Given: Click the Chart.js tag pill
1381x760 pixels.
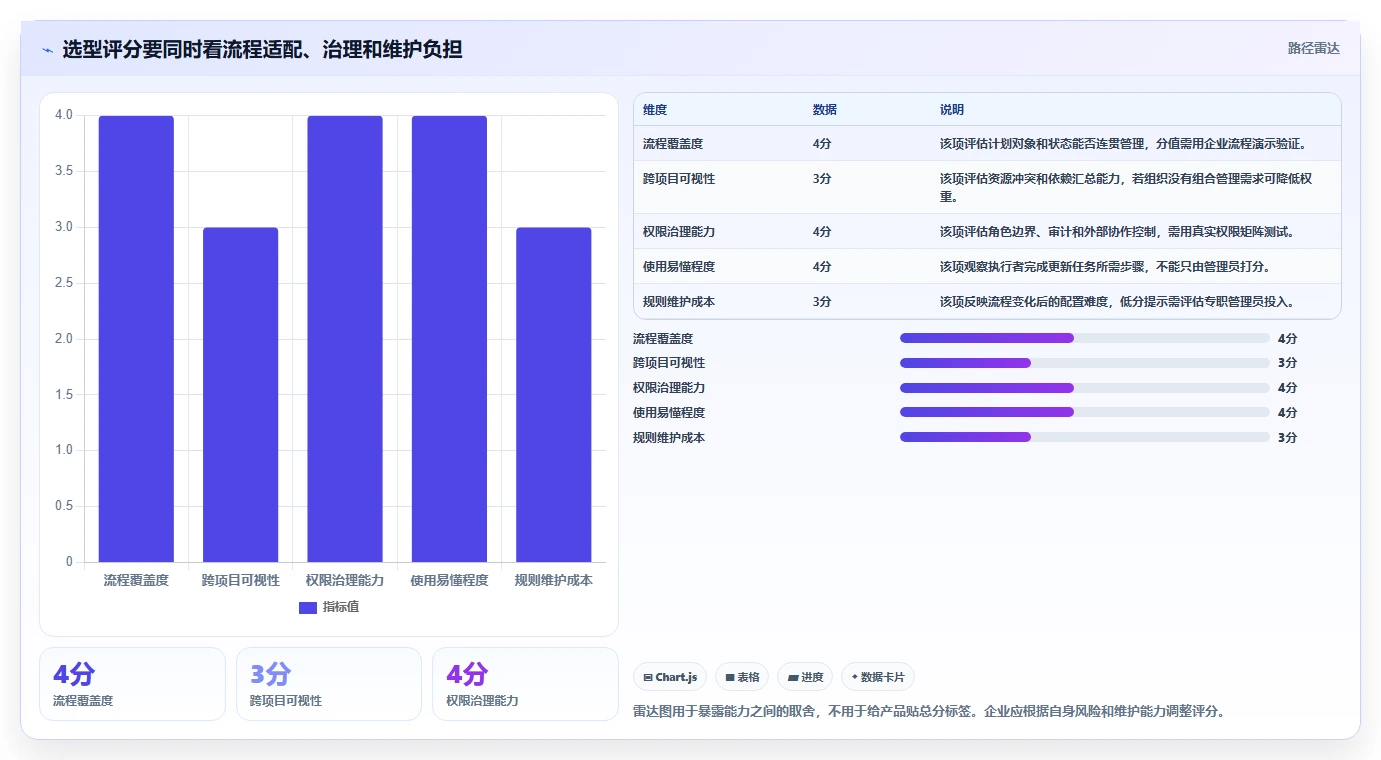Looking at the screenshot, I should pyautogui.click(x=670, y=677).
